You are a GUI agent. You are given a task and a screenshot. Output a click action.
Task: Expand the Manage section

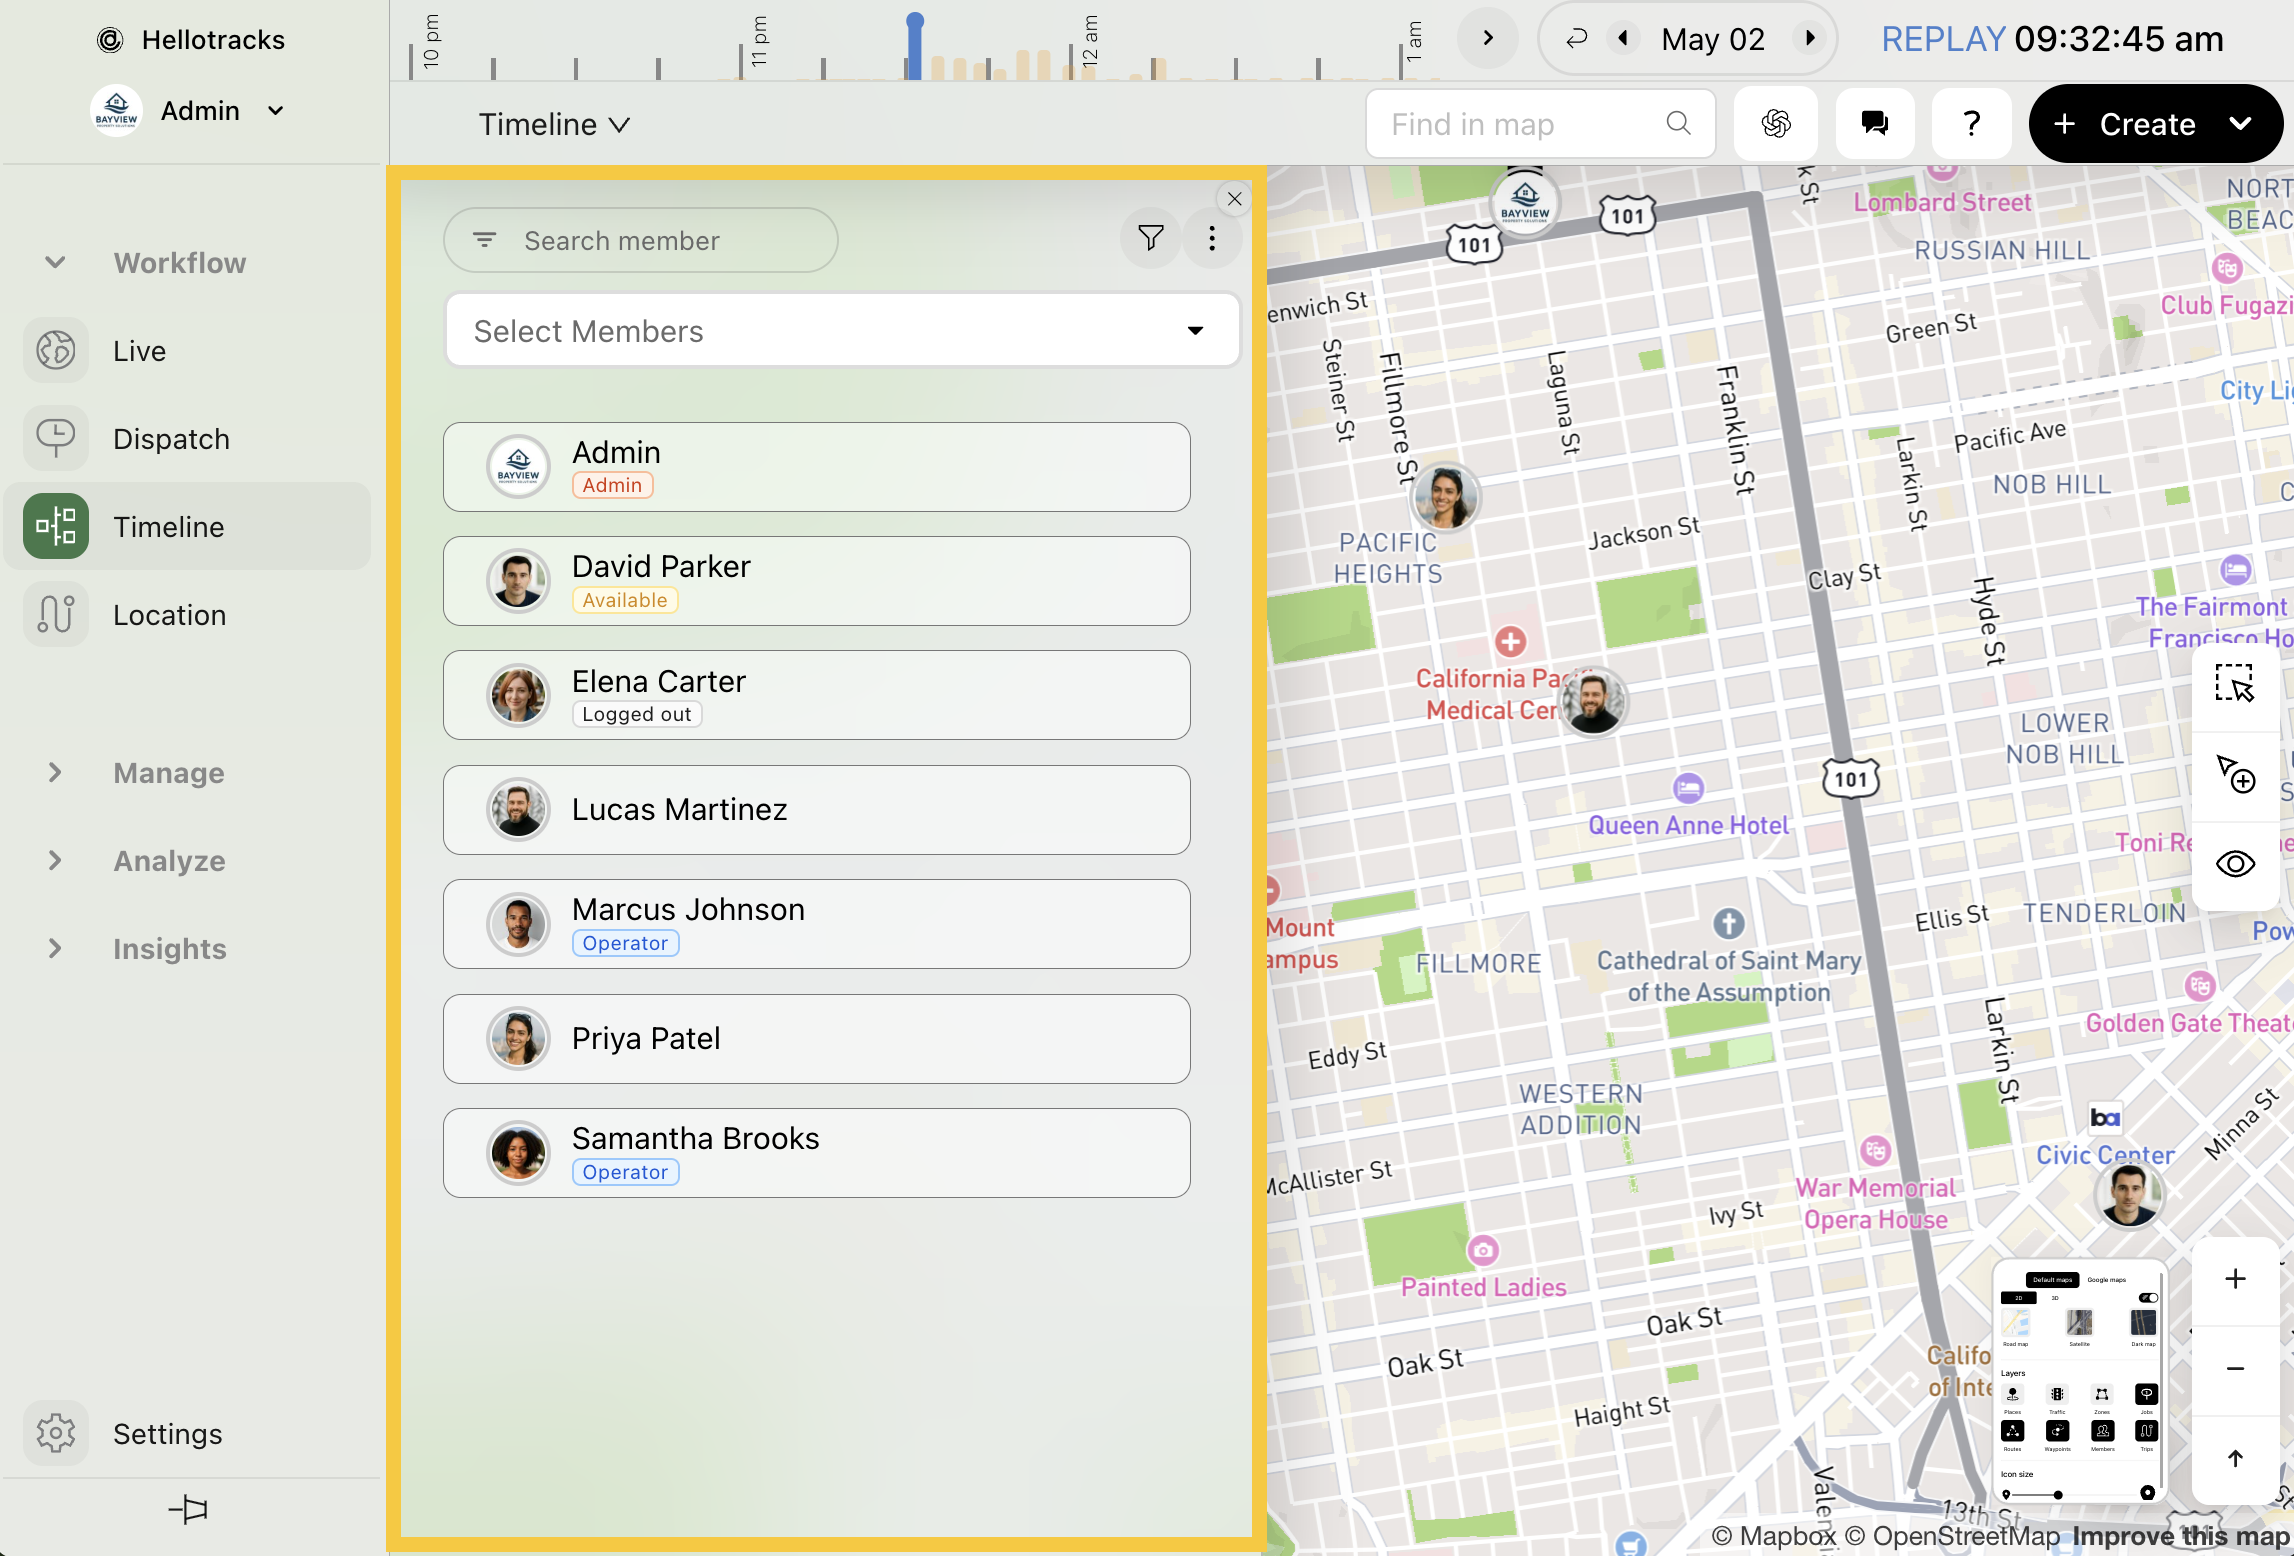tap(55, 772)
